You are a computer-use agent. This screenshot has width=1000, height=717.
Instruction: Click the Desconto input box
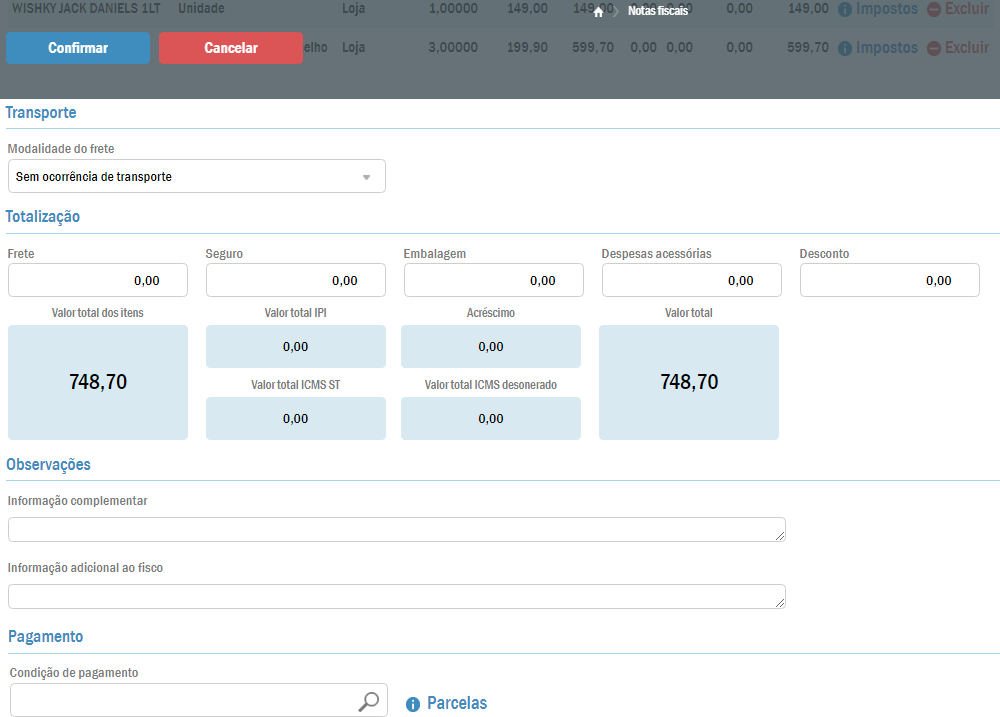[x=890, y=281]
